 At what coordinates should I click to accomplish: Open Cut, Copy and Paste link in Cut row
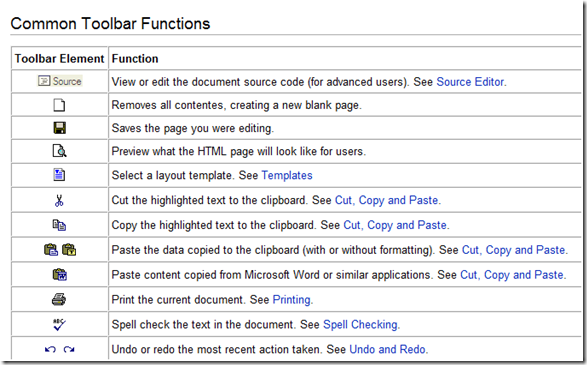coord(386,200)
